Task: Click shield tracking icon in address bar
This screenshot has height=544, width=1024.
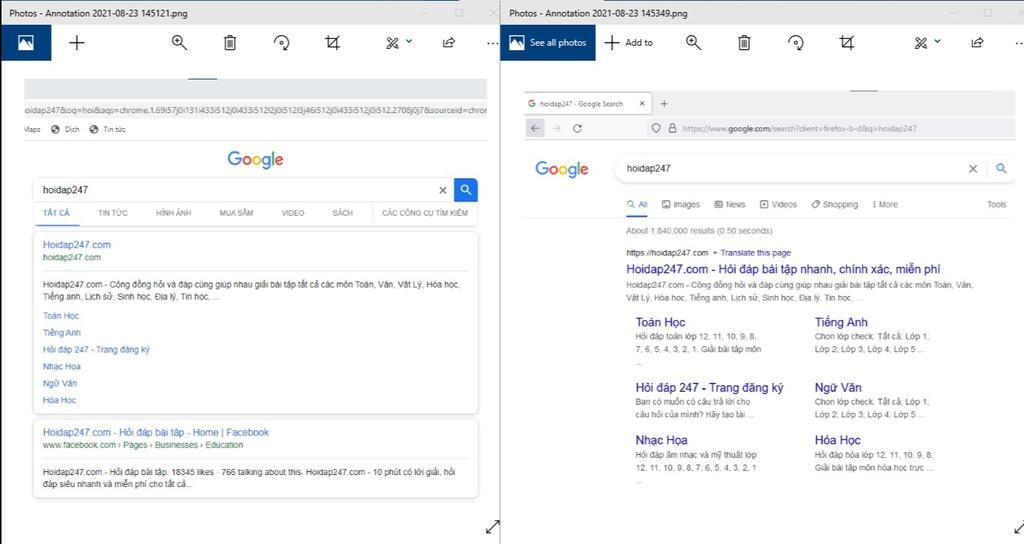Action: coord(656,129)
